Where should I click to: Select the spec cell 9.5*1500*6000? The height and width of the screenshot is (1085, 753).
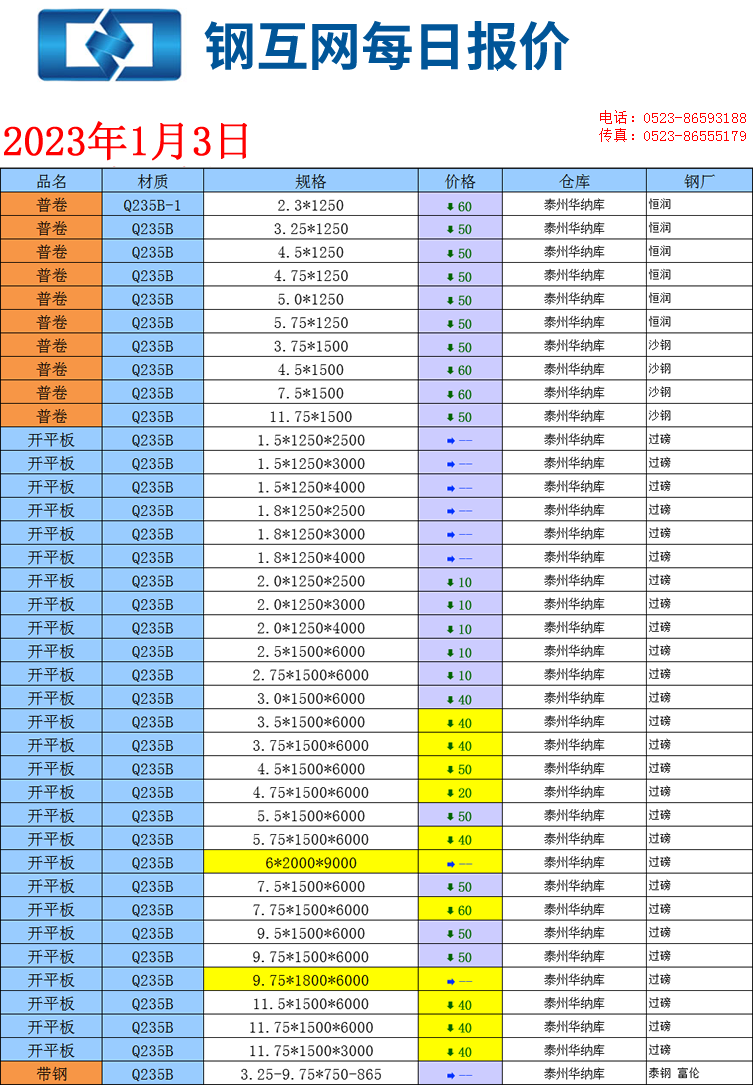[311, 933]
